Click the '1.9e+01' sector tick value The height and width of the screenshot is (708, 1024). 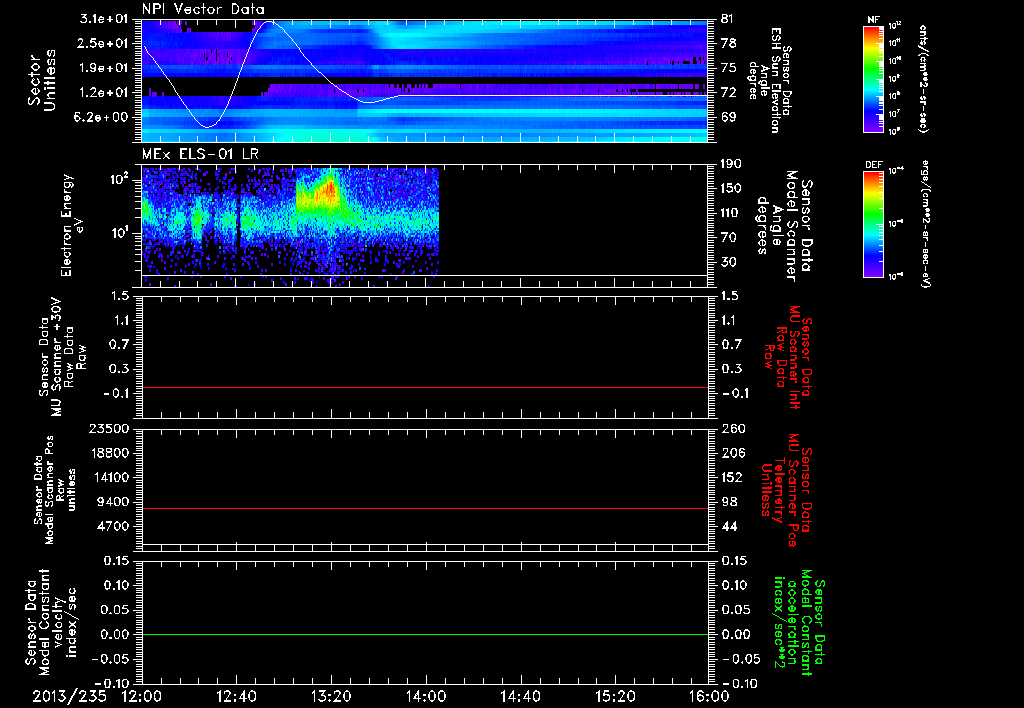pos(103,68)
